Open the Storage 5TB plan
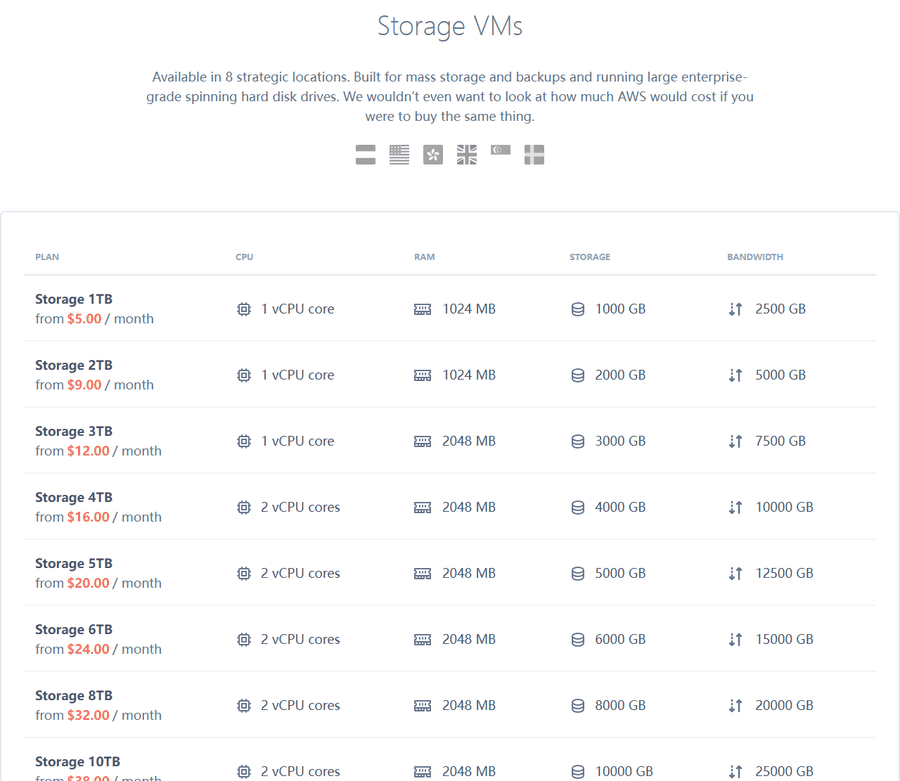Image resolution: width=900 pixels, height=781 pixels. [x=73, y=564]
